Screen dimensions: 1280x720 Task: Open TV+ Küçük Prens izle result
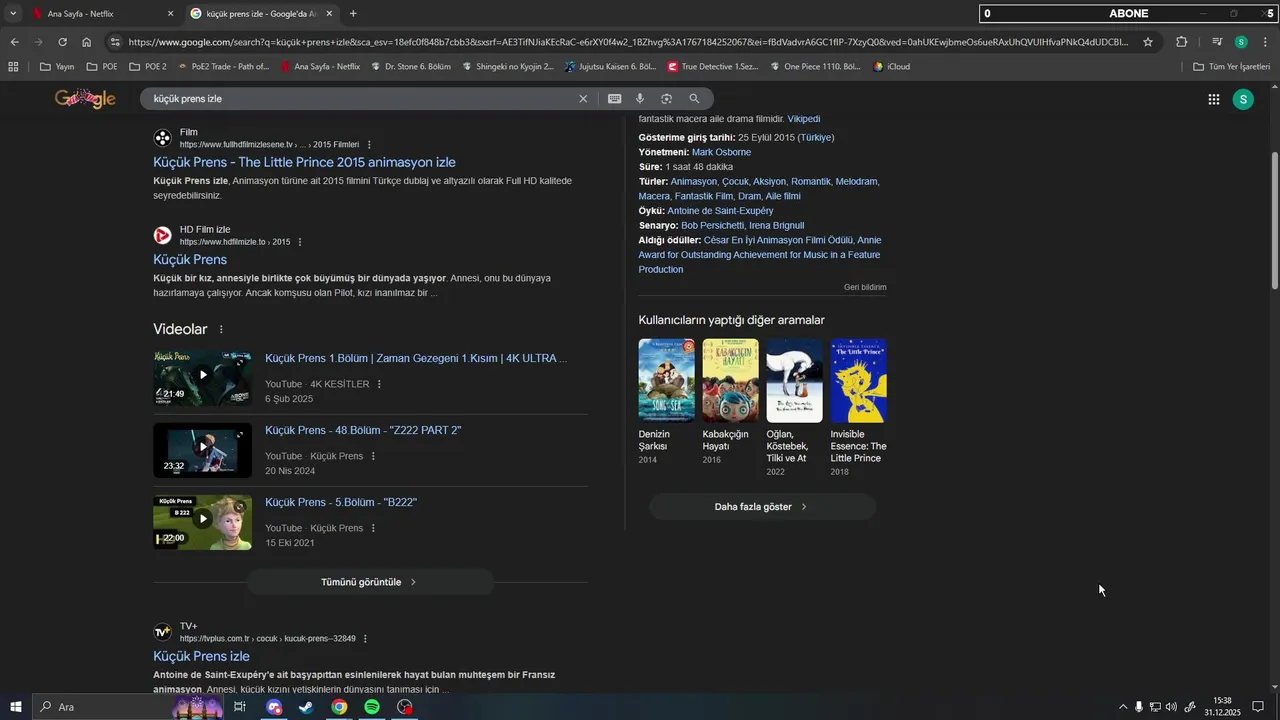pyautogui.click(x=201, y=656)
